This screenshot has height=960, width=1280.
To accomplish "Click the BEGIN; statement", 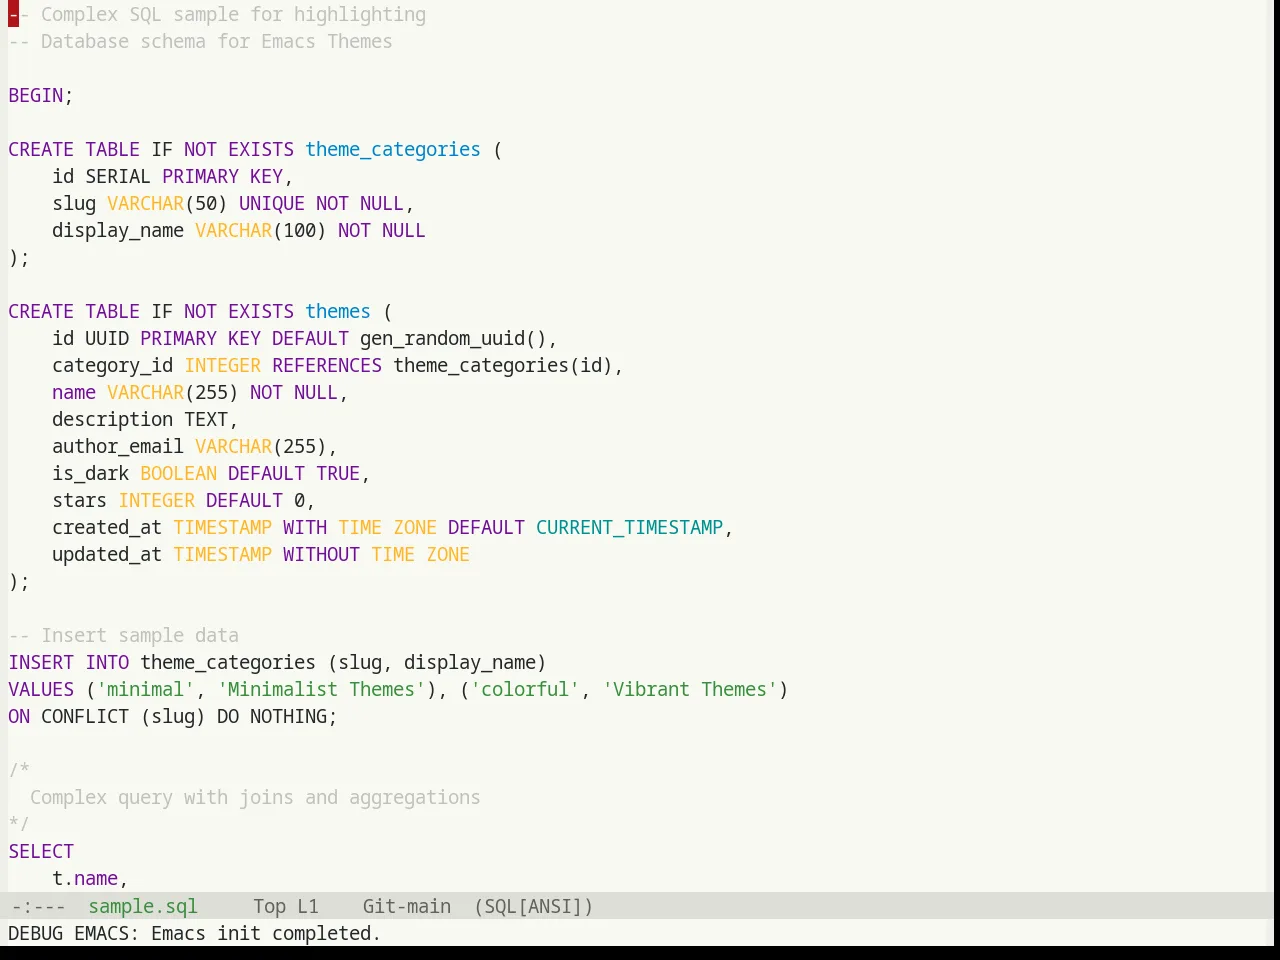I will [x=41, y=95].
